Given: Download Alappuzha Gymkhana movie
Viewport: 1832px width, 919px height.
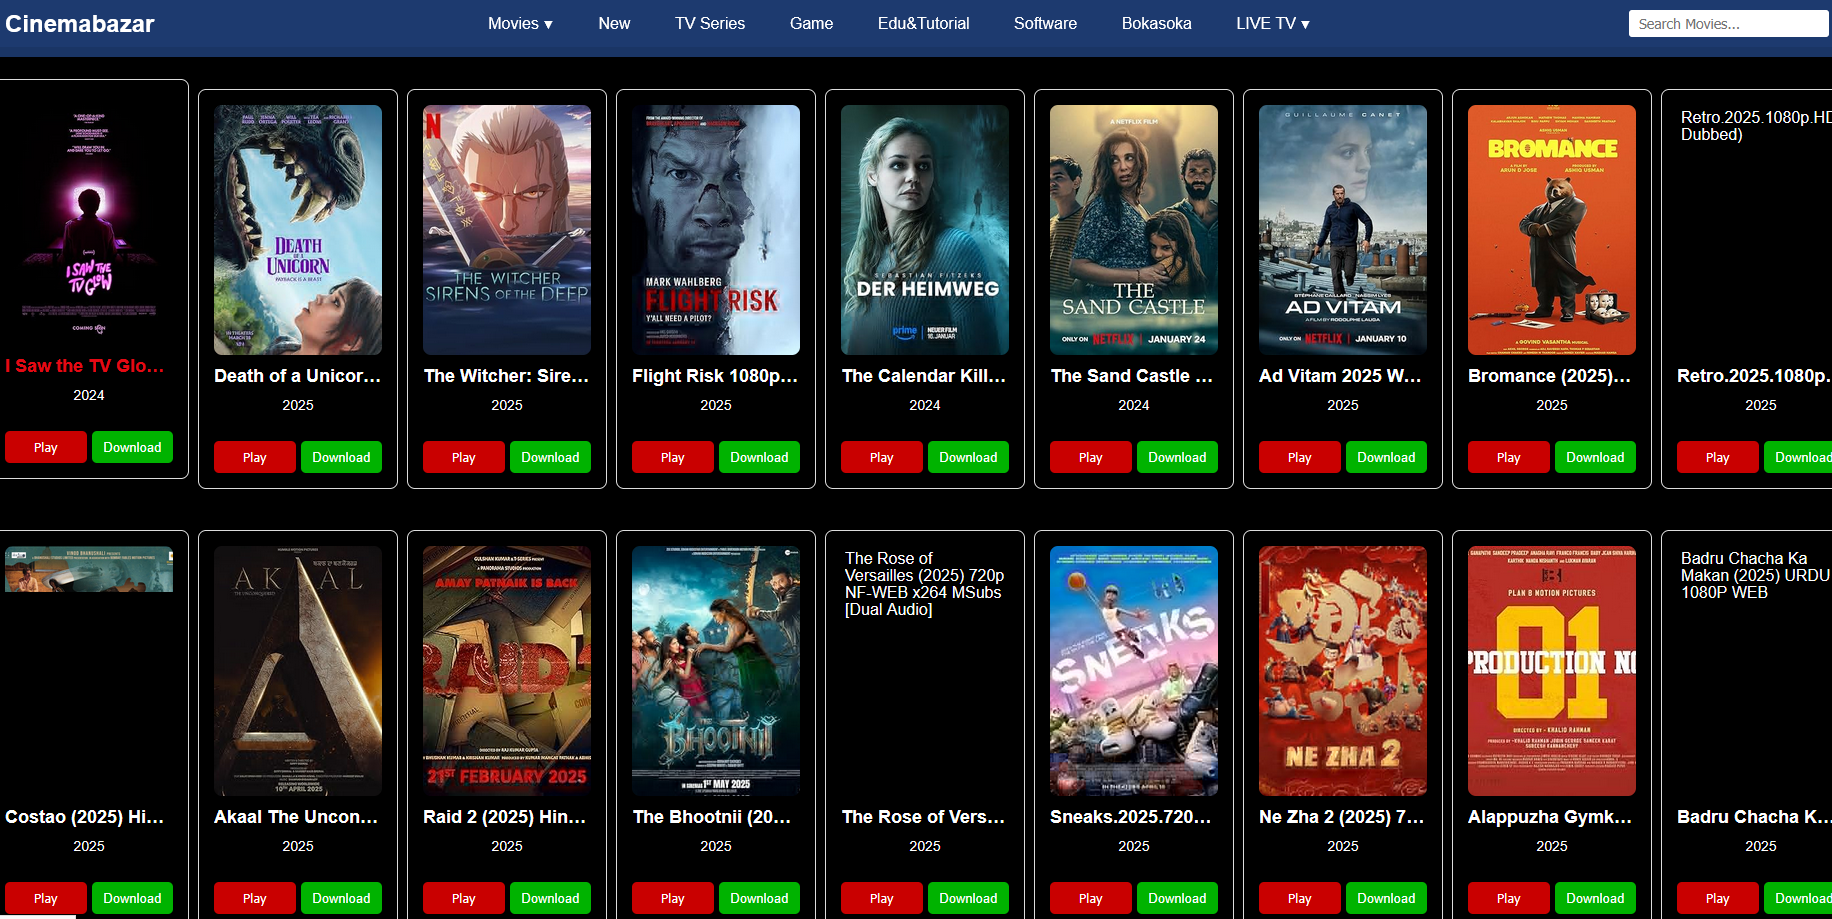Looking at the screenshot, I should (x=1595, y=898).
